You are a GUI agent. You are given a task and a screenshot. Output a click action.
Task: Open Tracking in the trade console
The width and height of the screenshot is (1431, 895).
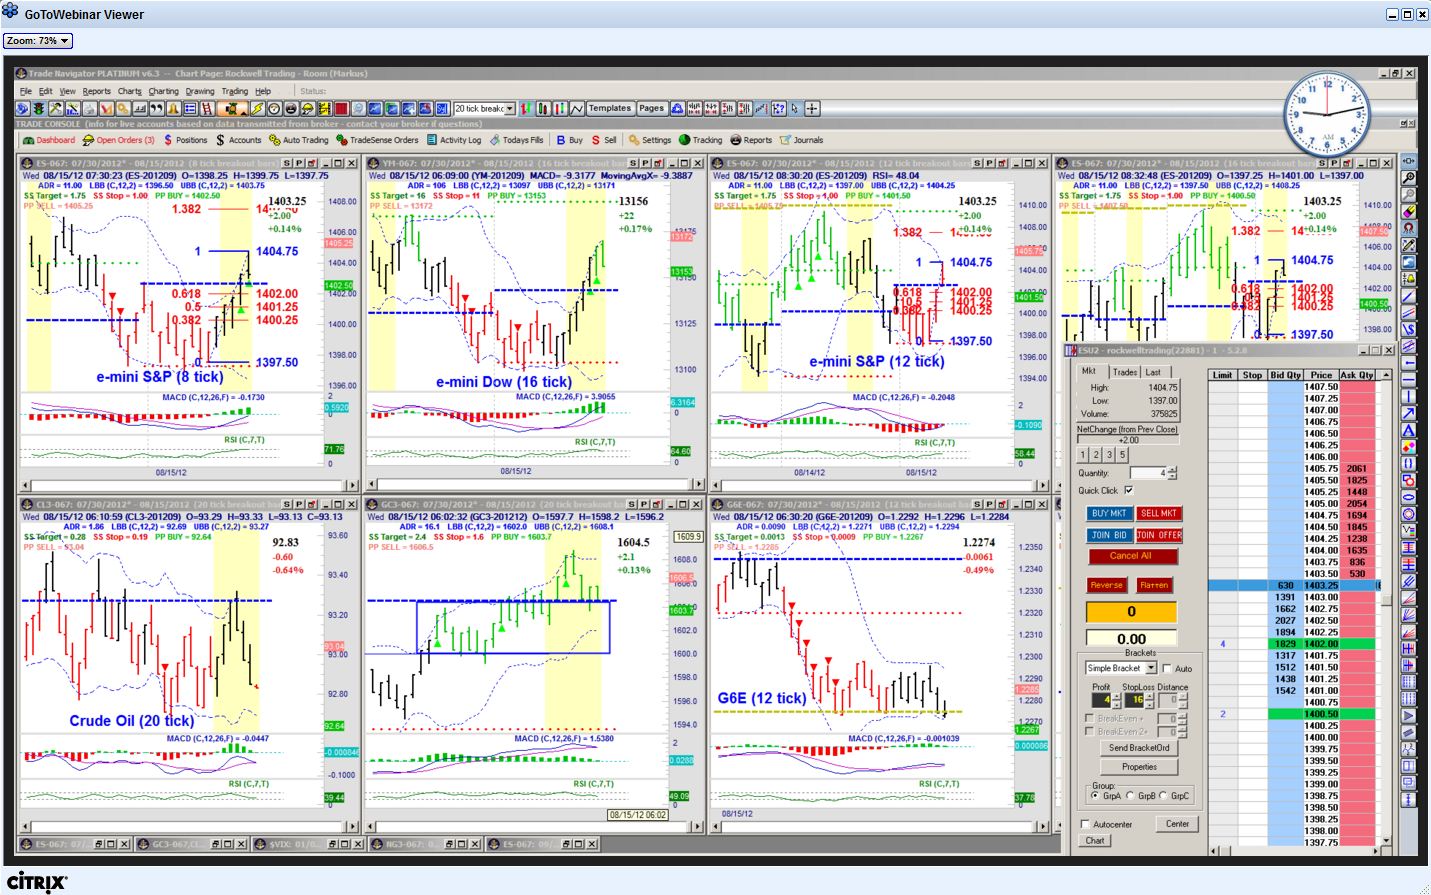[700, 140]
